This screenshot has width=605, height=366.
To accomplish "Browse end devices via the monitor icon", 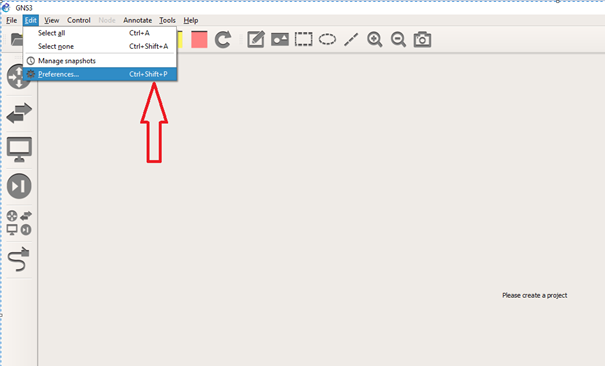I will 19,149.
